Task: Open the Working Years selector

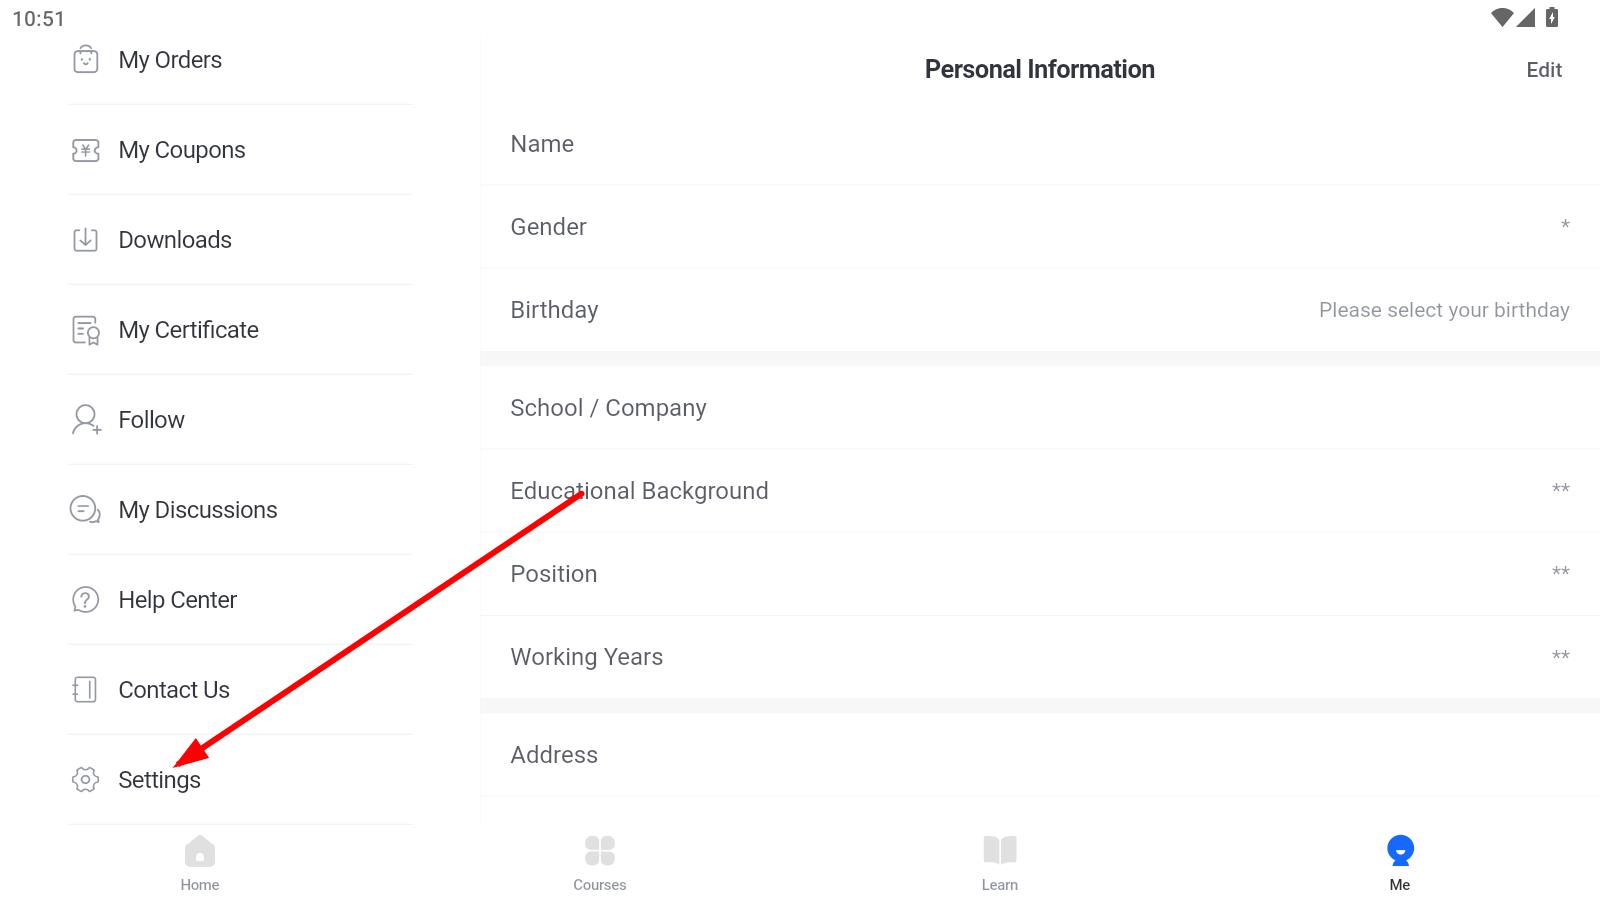Action: 1040,657
